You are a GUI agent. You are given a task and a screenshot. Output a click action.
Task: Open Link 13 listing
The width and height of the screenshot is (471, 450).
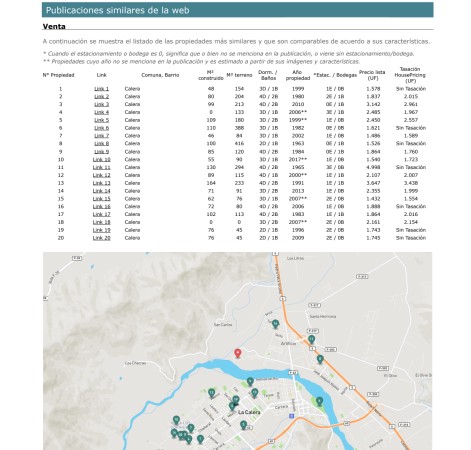[x=101, y=183]
